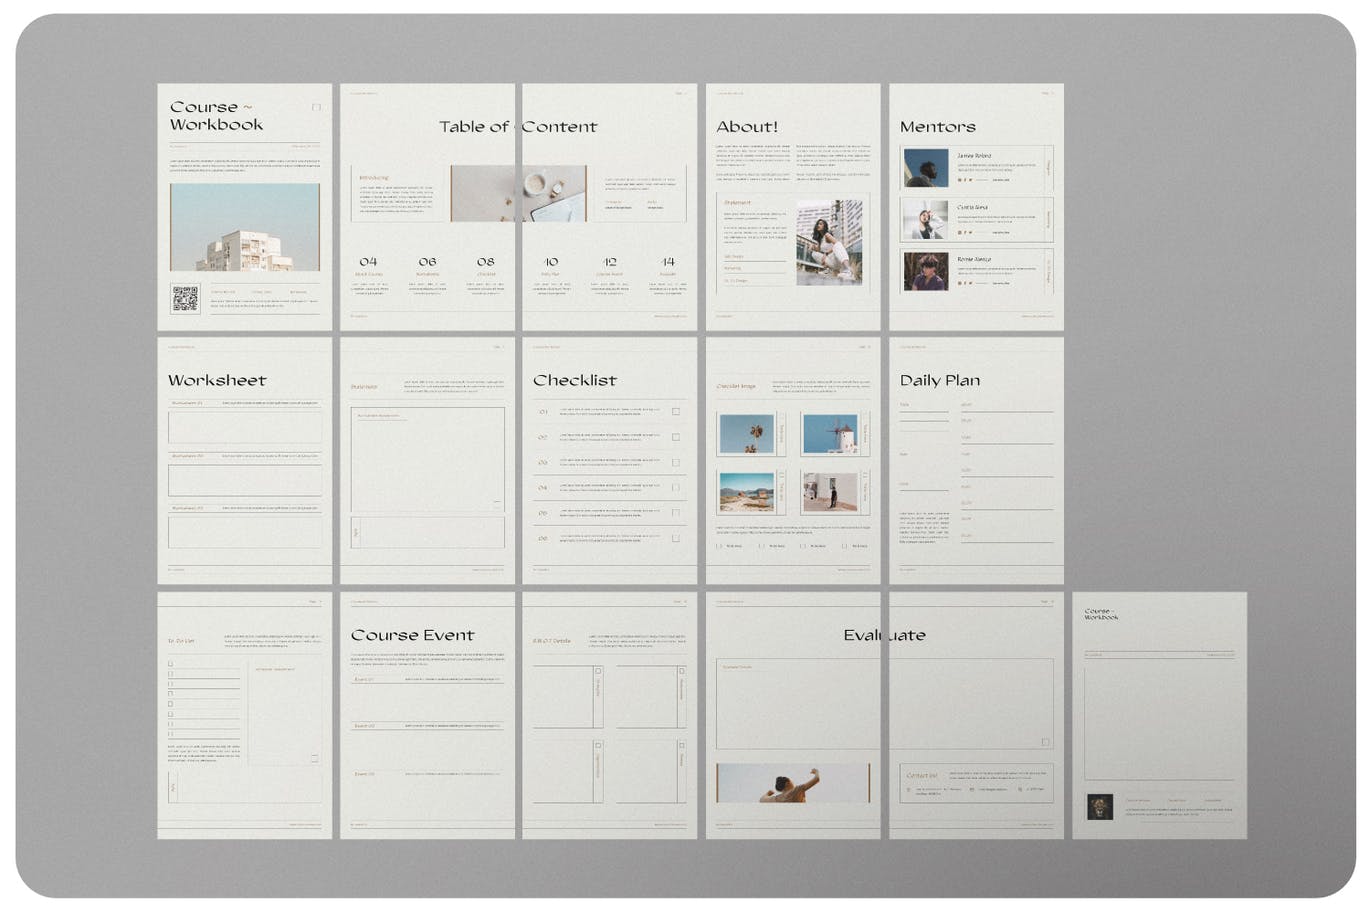Tick checkbox for Checklist item 01
This screenshot has height=913, width=1370.
coord(676,411)
